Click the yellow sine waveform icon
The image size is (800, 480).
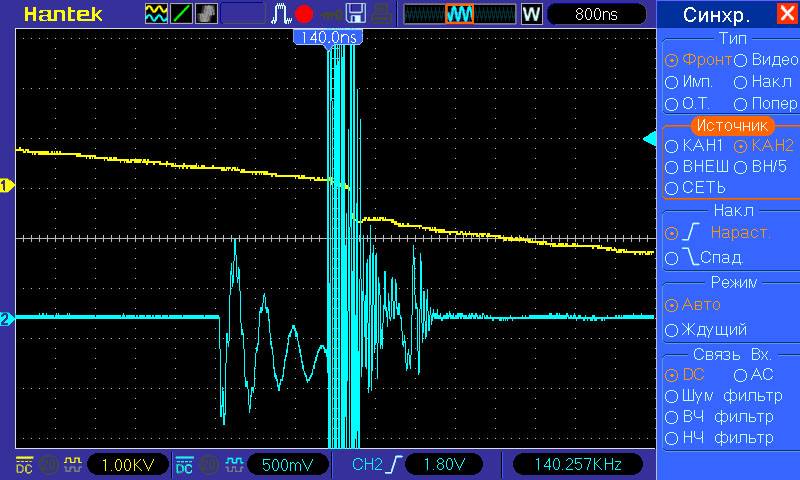pyautogui.click(x=156, y=14)
